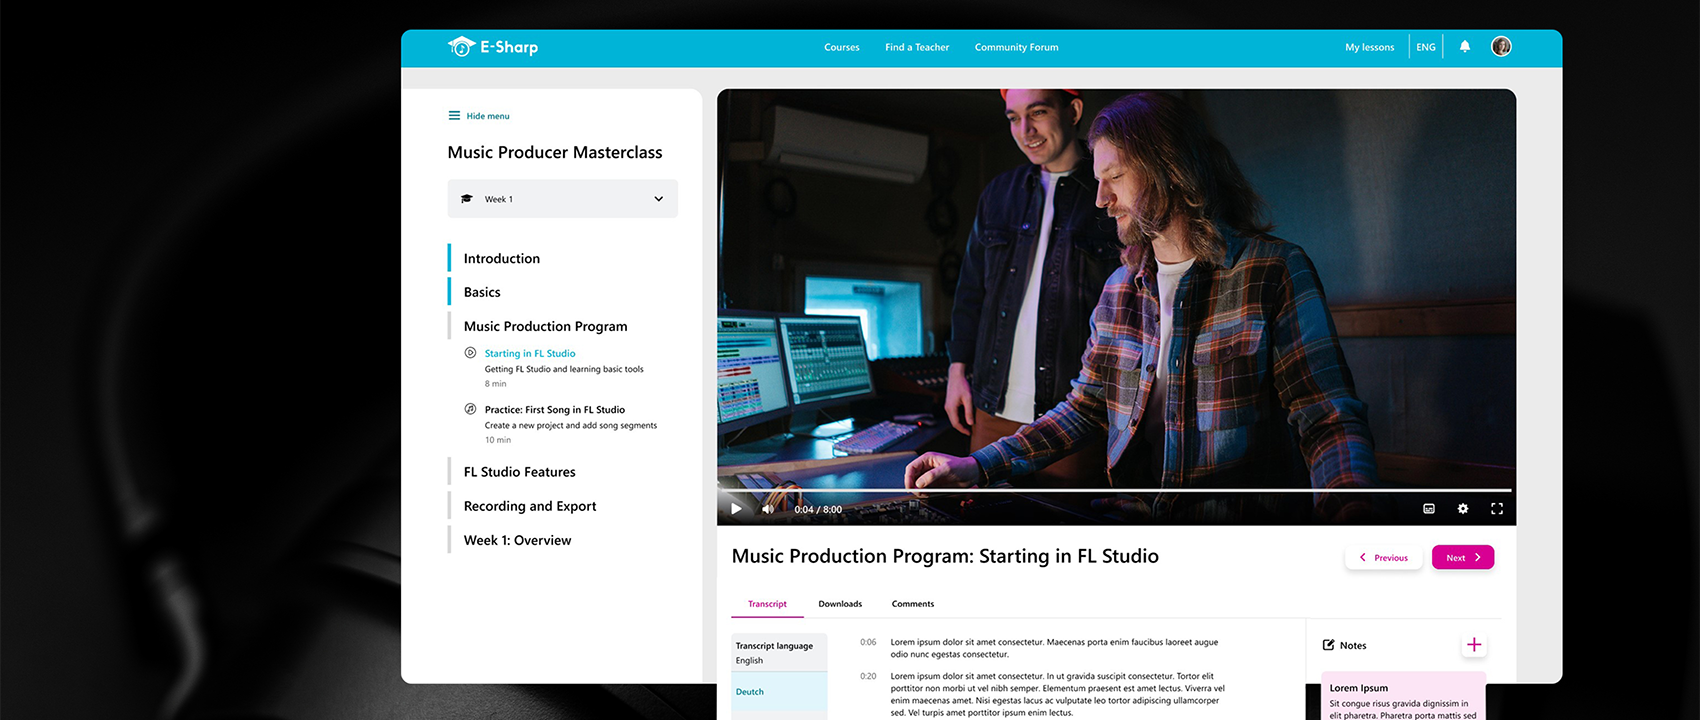Open the ENG language selector
This screenshot has height=720, width=1700.
[x=1426, y=47]
